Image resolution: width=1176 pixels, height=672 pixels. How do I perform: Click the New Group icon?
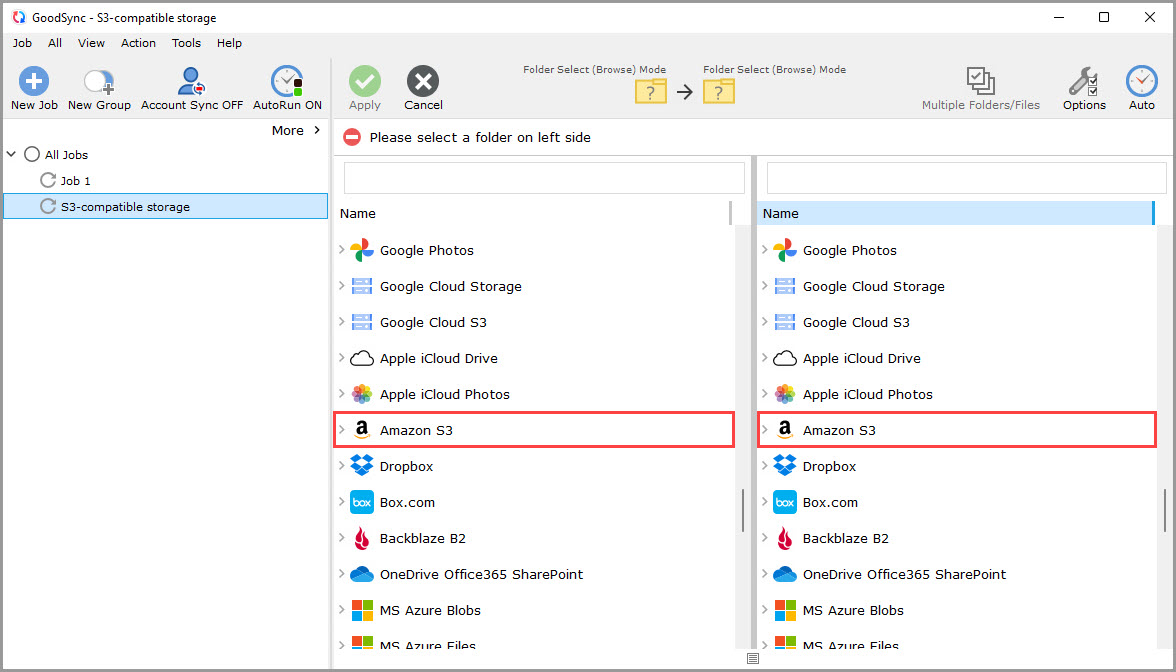99,81
